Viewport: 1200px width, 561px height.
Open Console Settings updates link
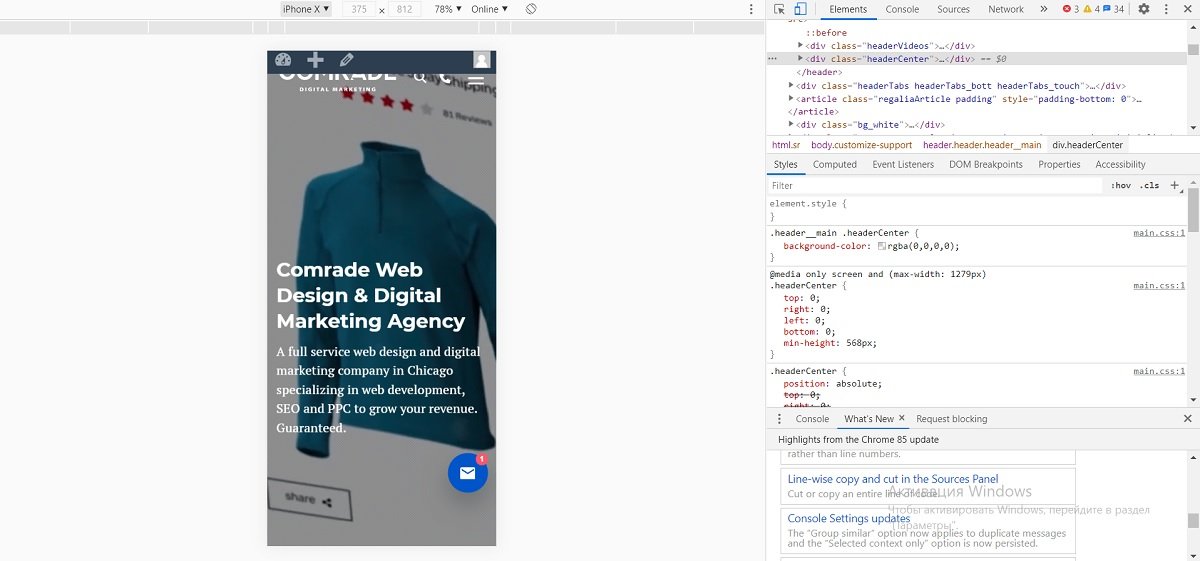849,518
